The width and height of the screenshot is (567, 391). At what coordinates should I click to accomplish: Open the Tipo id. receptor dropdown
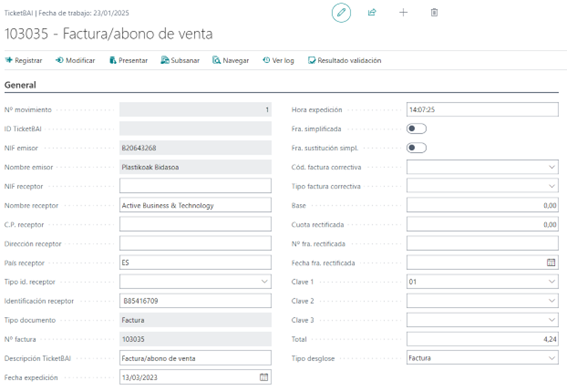tap(264, 282)
